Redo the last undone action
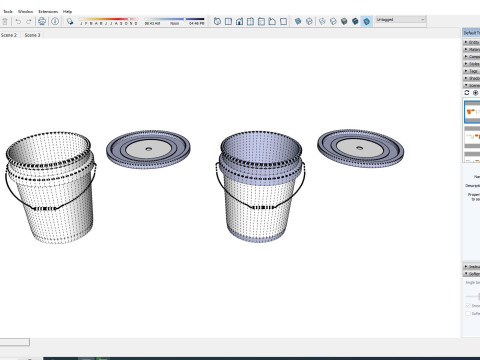The width and height of the screenshot is (480, 360). pos(29,22)
